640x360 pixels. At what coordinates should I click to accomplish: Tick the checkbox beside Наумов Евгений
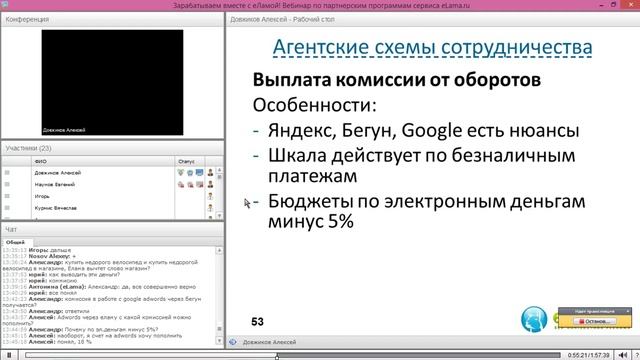7,184
